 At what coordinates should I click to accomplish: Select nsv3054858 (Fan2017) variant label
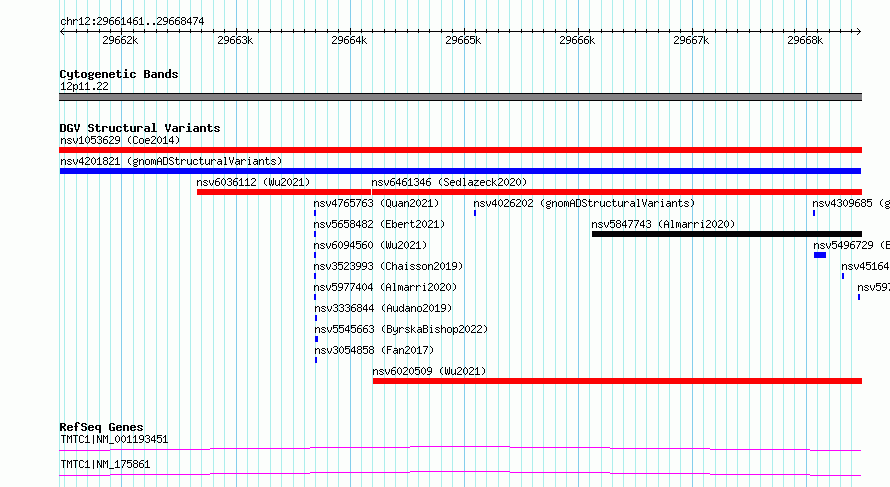[x=374, y=350]
